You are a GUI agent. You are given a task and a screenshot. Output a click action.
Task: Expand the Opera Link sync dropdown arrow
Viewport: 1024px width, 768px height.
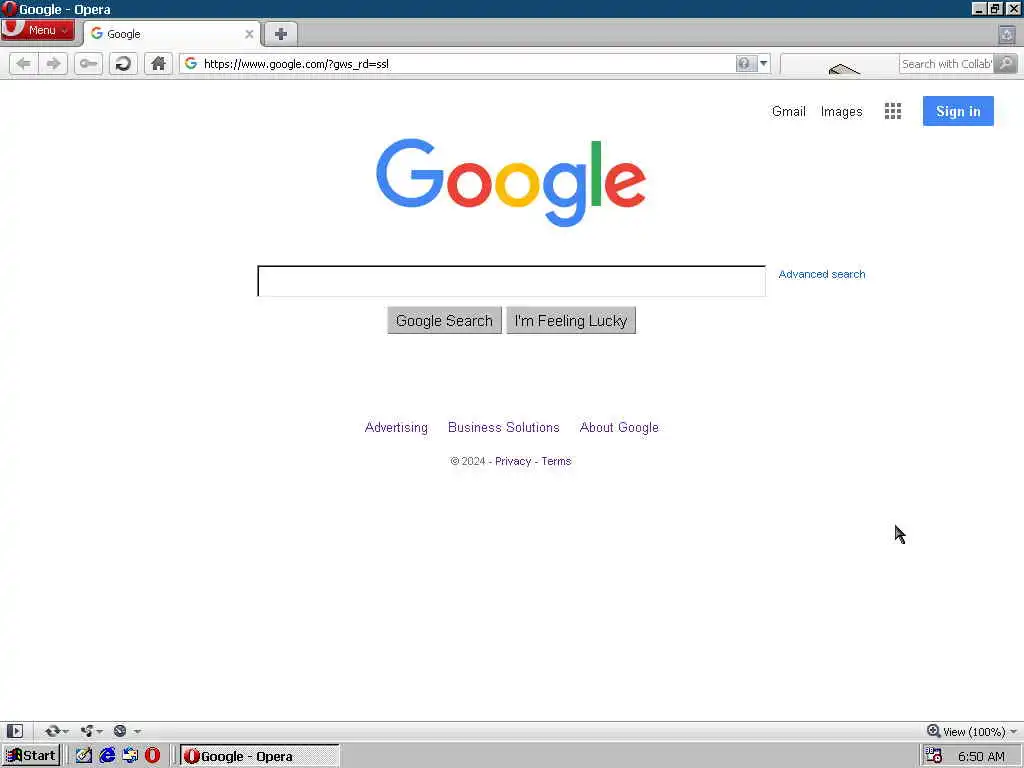65,731
